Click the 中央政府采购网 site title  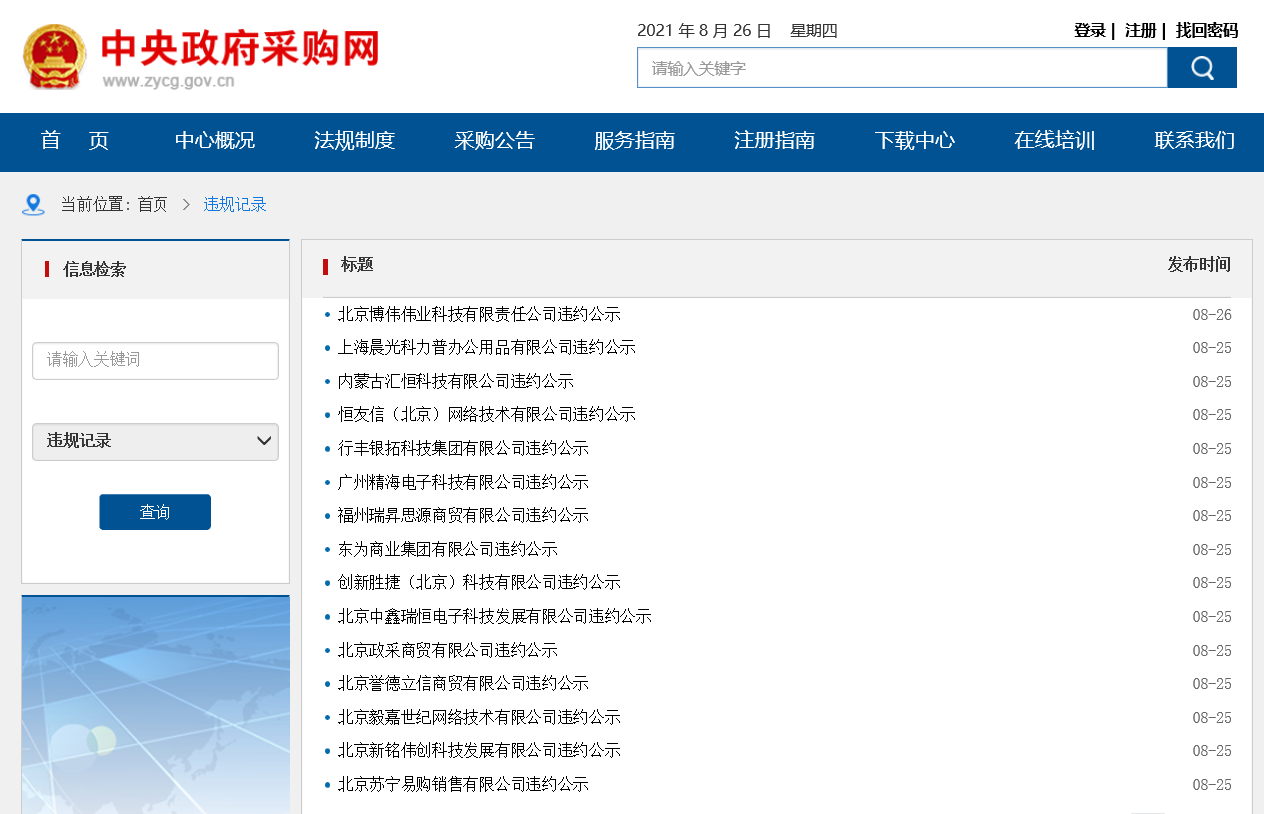click(241, 48)
